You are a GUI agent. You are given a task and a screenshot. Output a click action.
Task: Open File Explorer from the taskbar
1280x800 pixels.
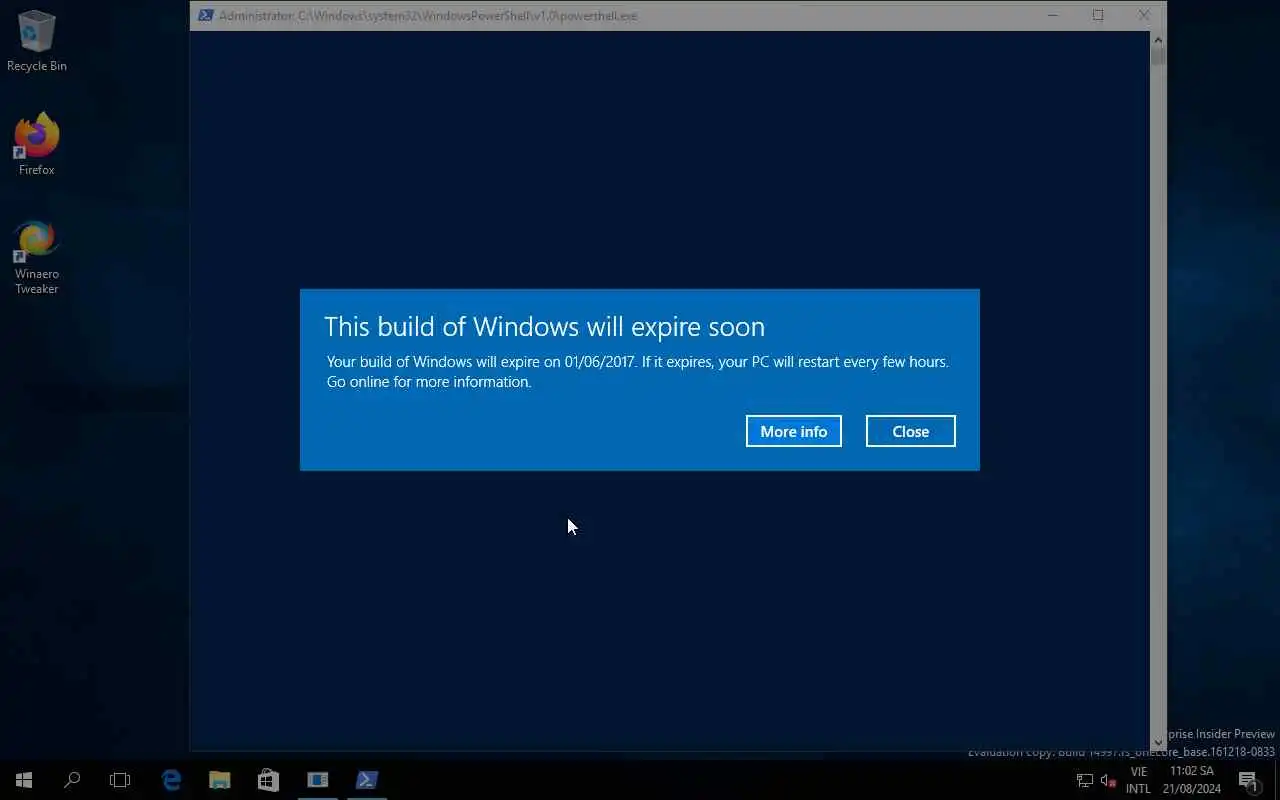(220, 780)
